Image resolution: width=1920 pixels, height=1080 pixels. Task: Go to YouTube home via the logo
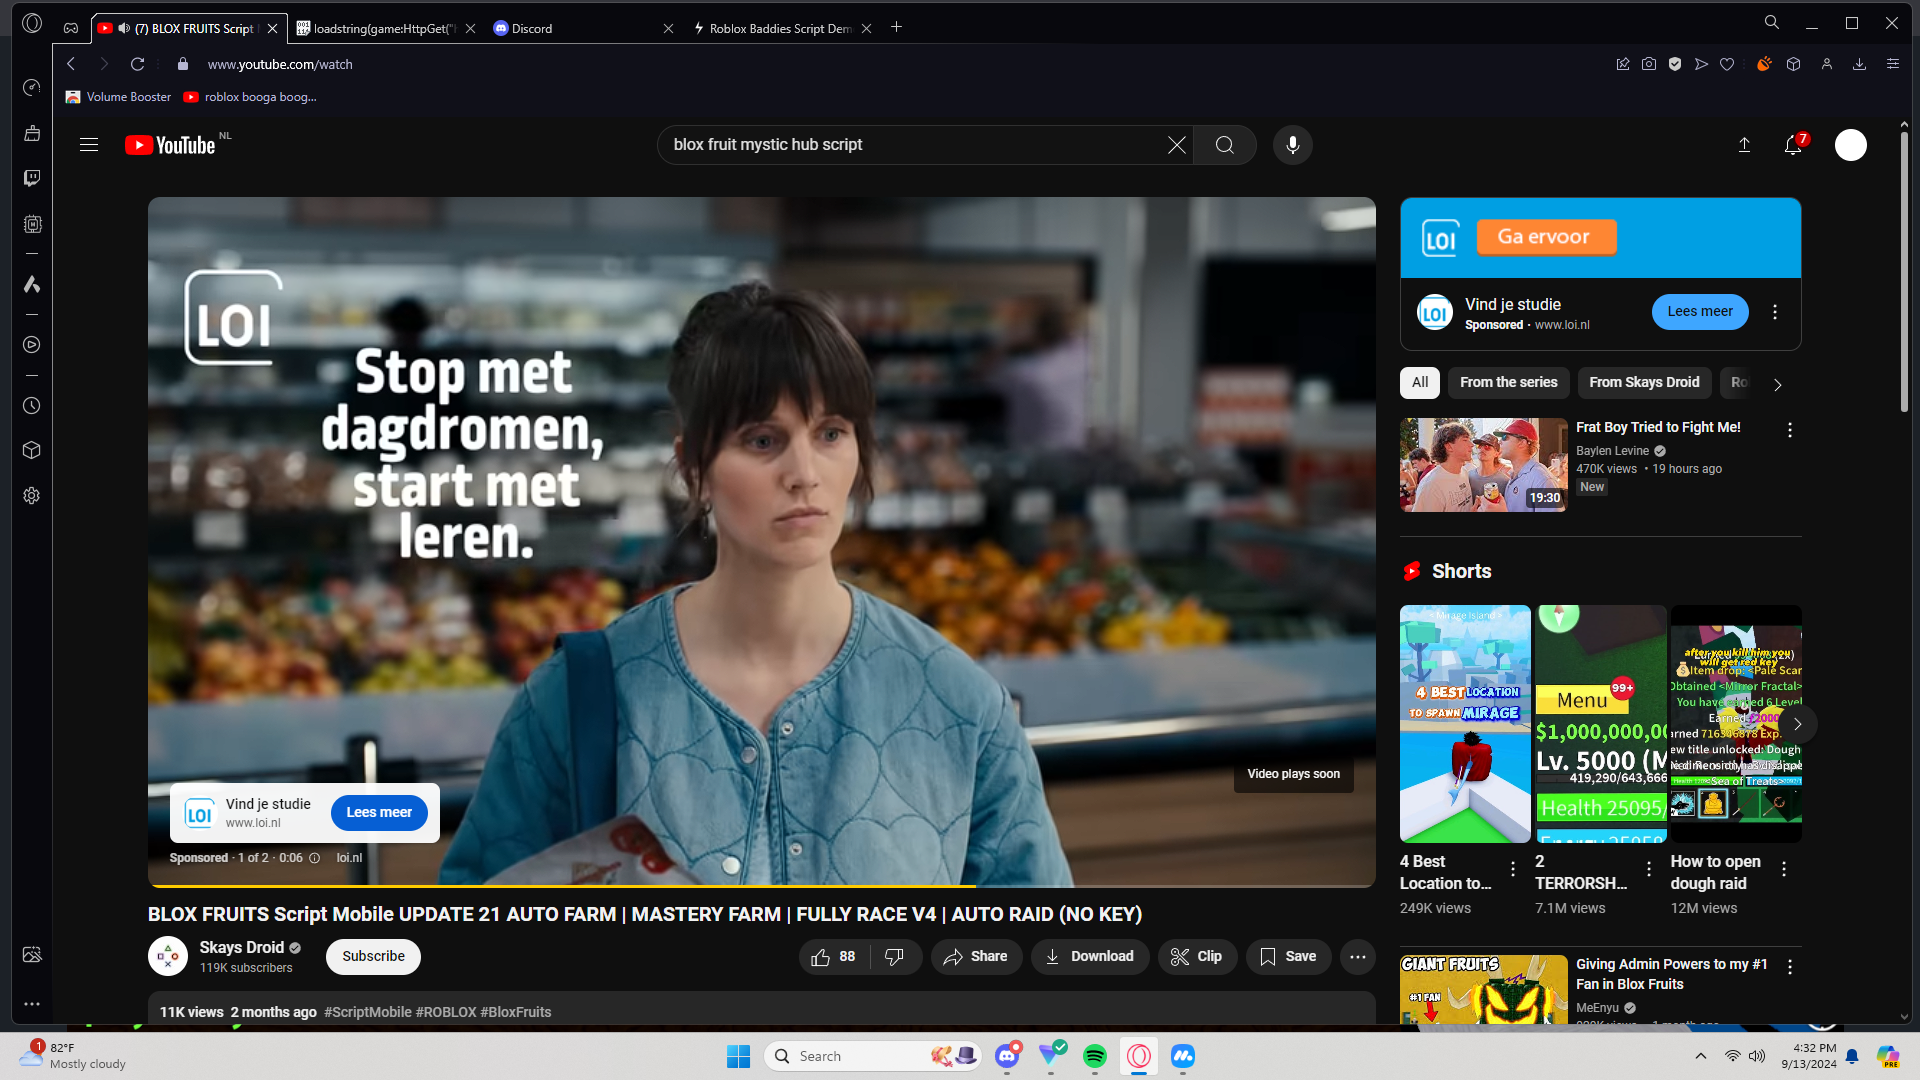(x=170, y=145)
